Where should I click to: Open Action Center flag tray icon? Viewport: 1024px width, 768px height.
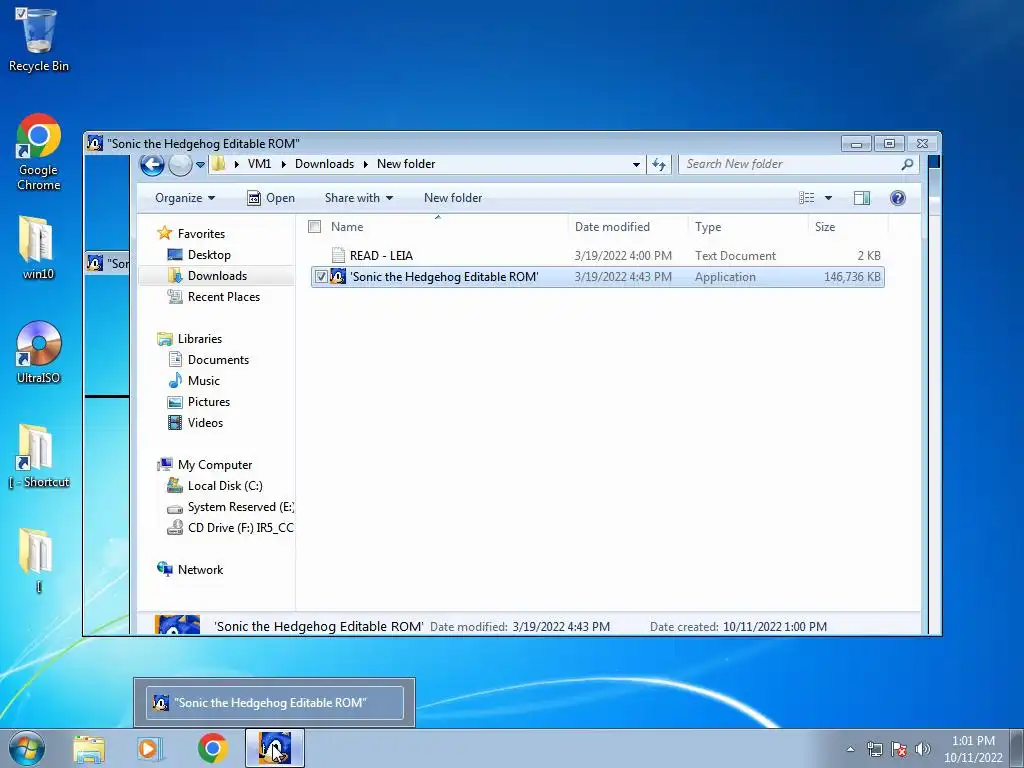point(899,749)
